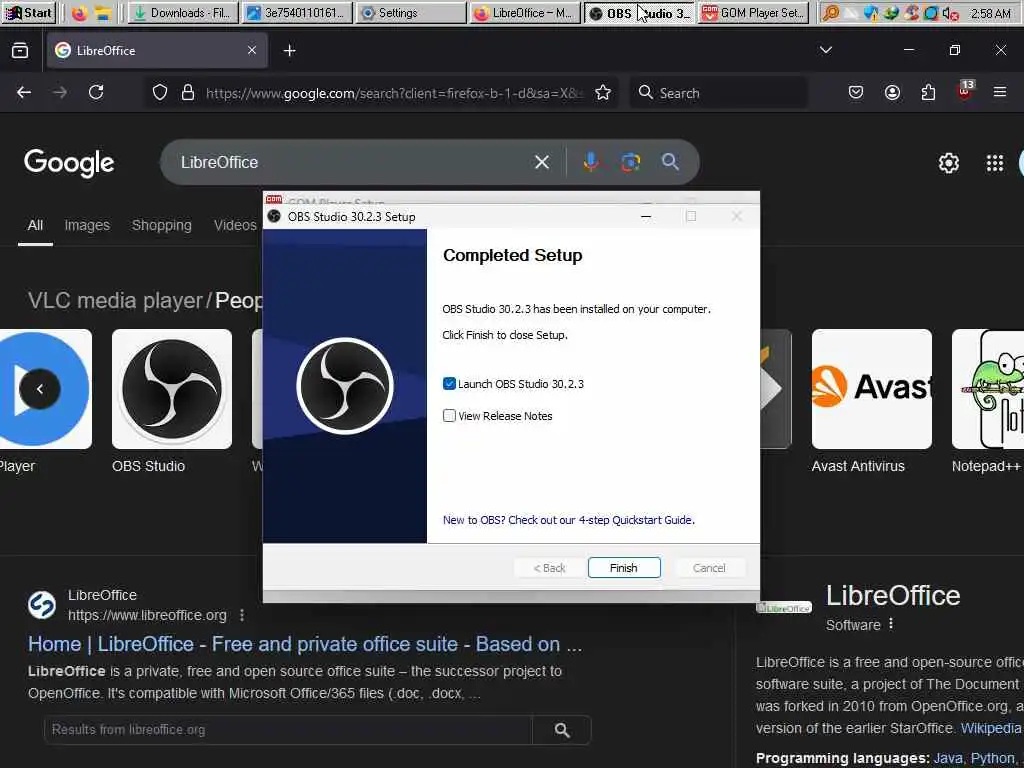Screen dimensions: 1024x768
Task: Open the Start menu
Action: 28,12
